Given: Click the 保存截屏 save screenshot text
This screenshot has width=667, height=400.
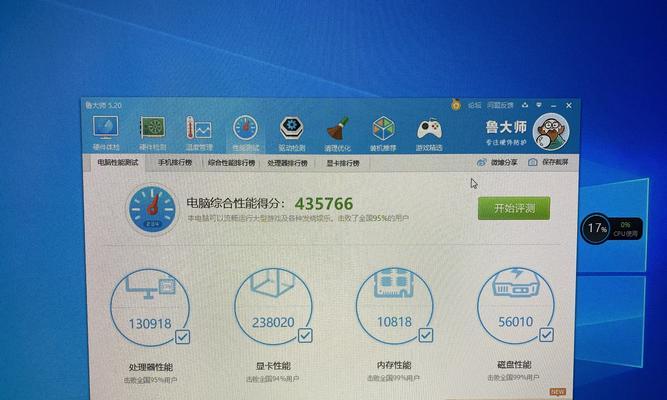Looking at the screenshot, I should pos(555,162).
